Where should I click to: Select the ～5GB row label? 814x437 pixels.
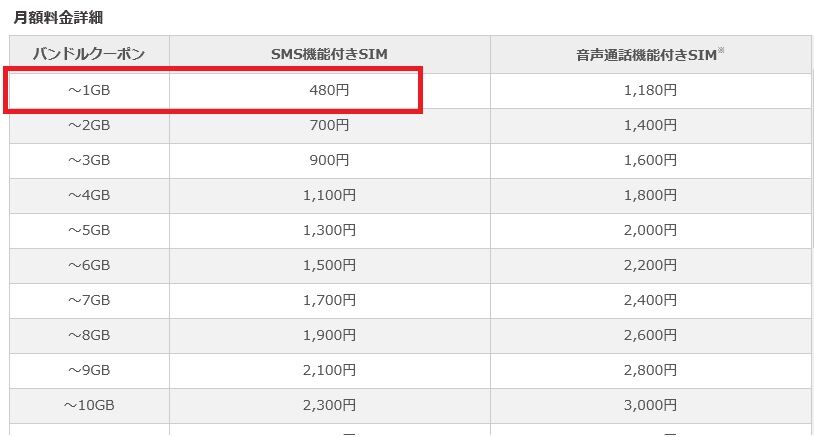click(89, 230)
